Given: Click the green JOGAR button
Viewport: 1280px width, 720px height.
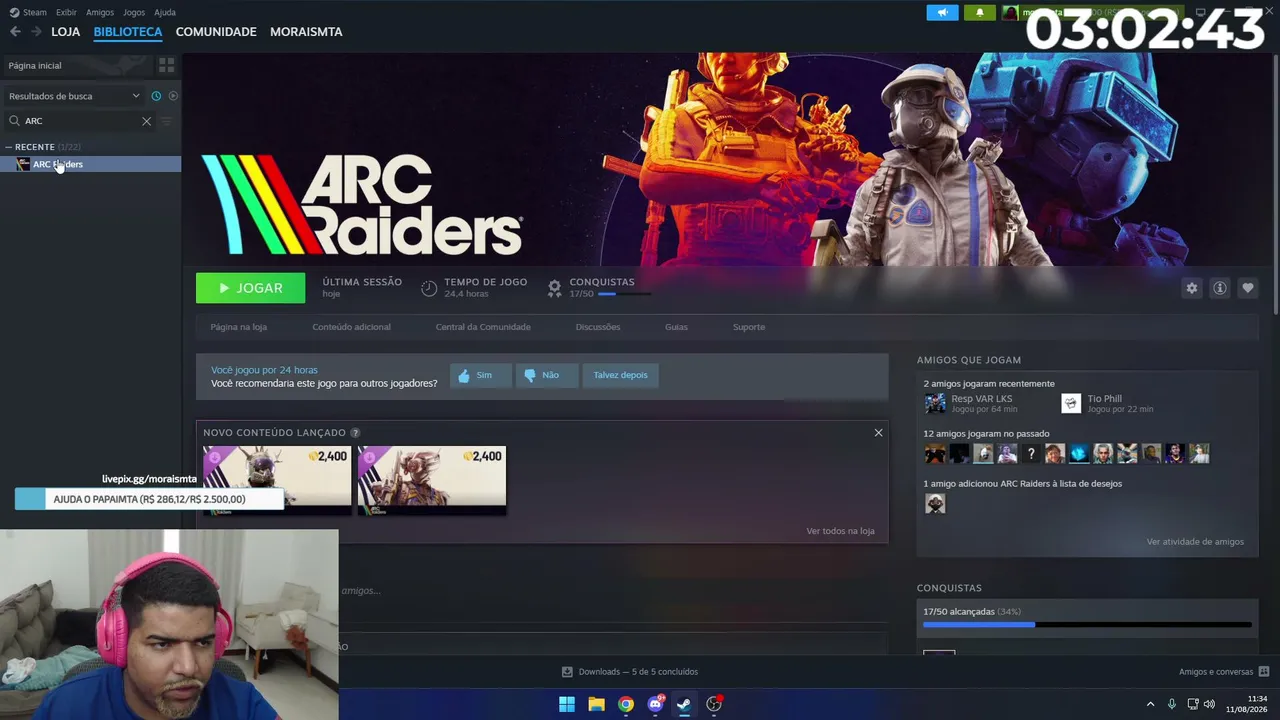Looking at the screenshot, I should point(251,288).
